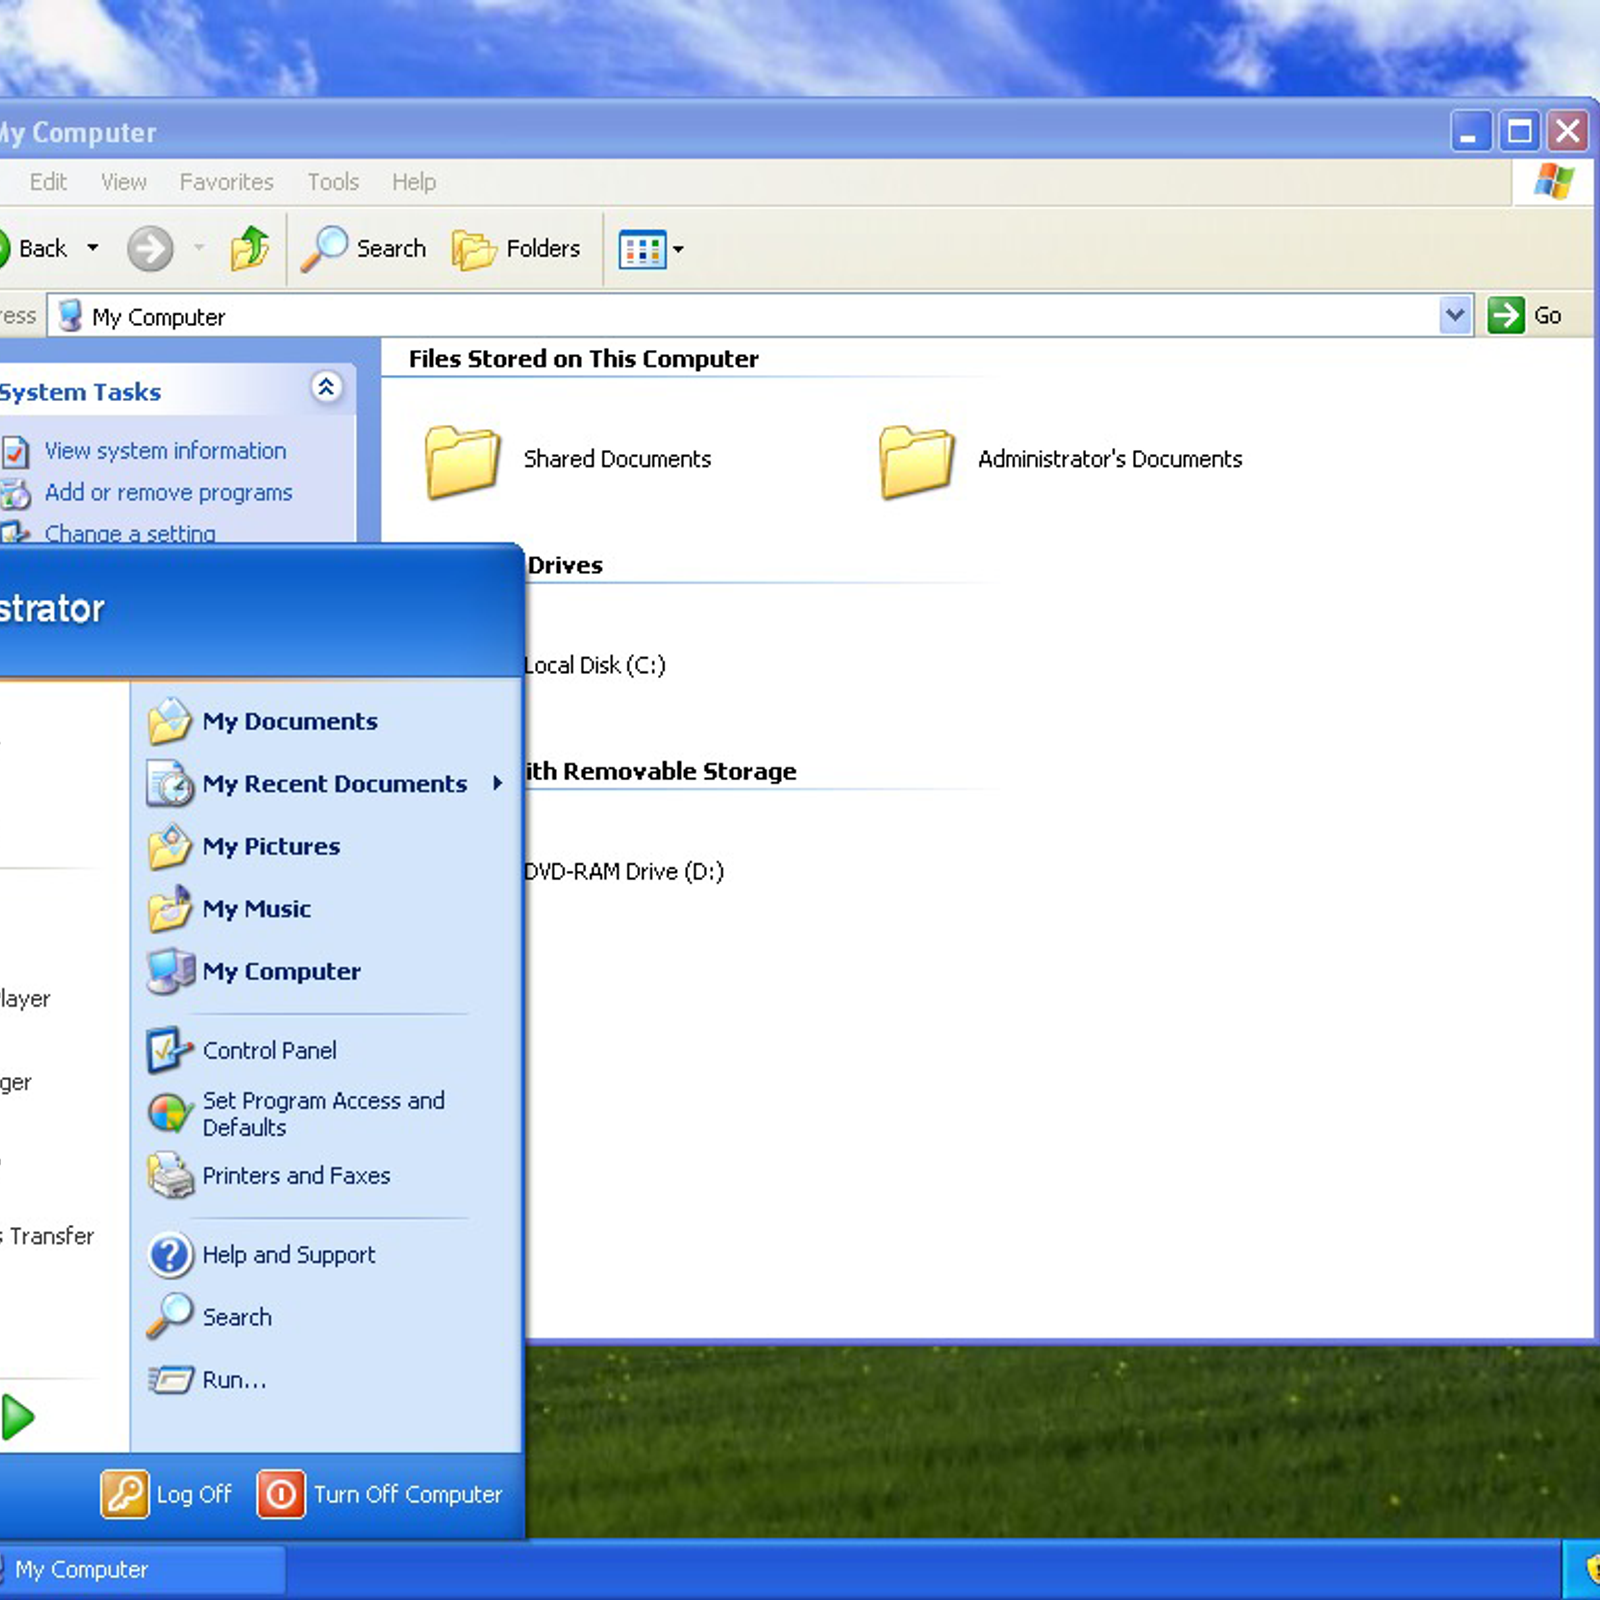
Task: Click Add or remove programs link
Action: pyautogui.click(x=168, y=492)
